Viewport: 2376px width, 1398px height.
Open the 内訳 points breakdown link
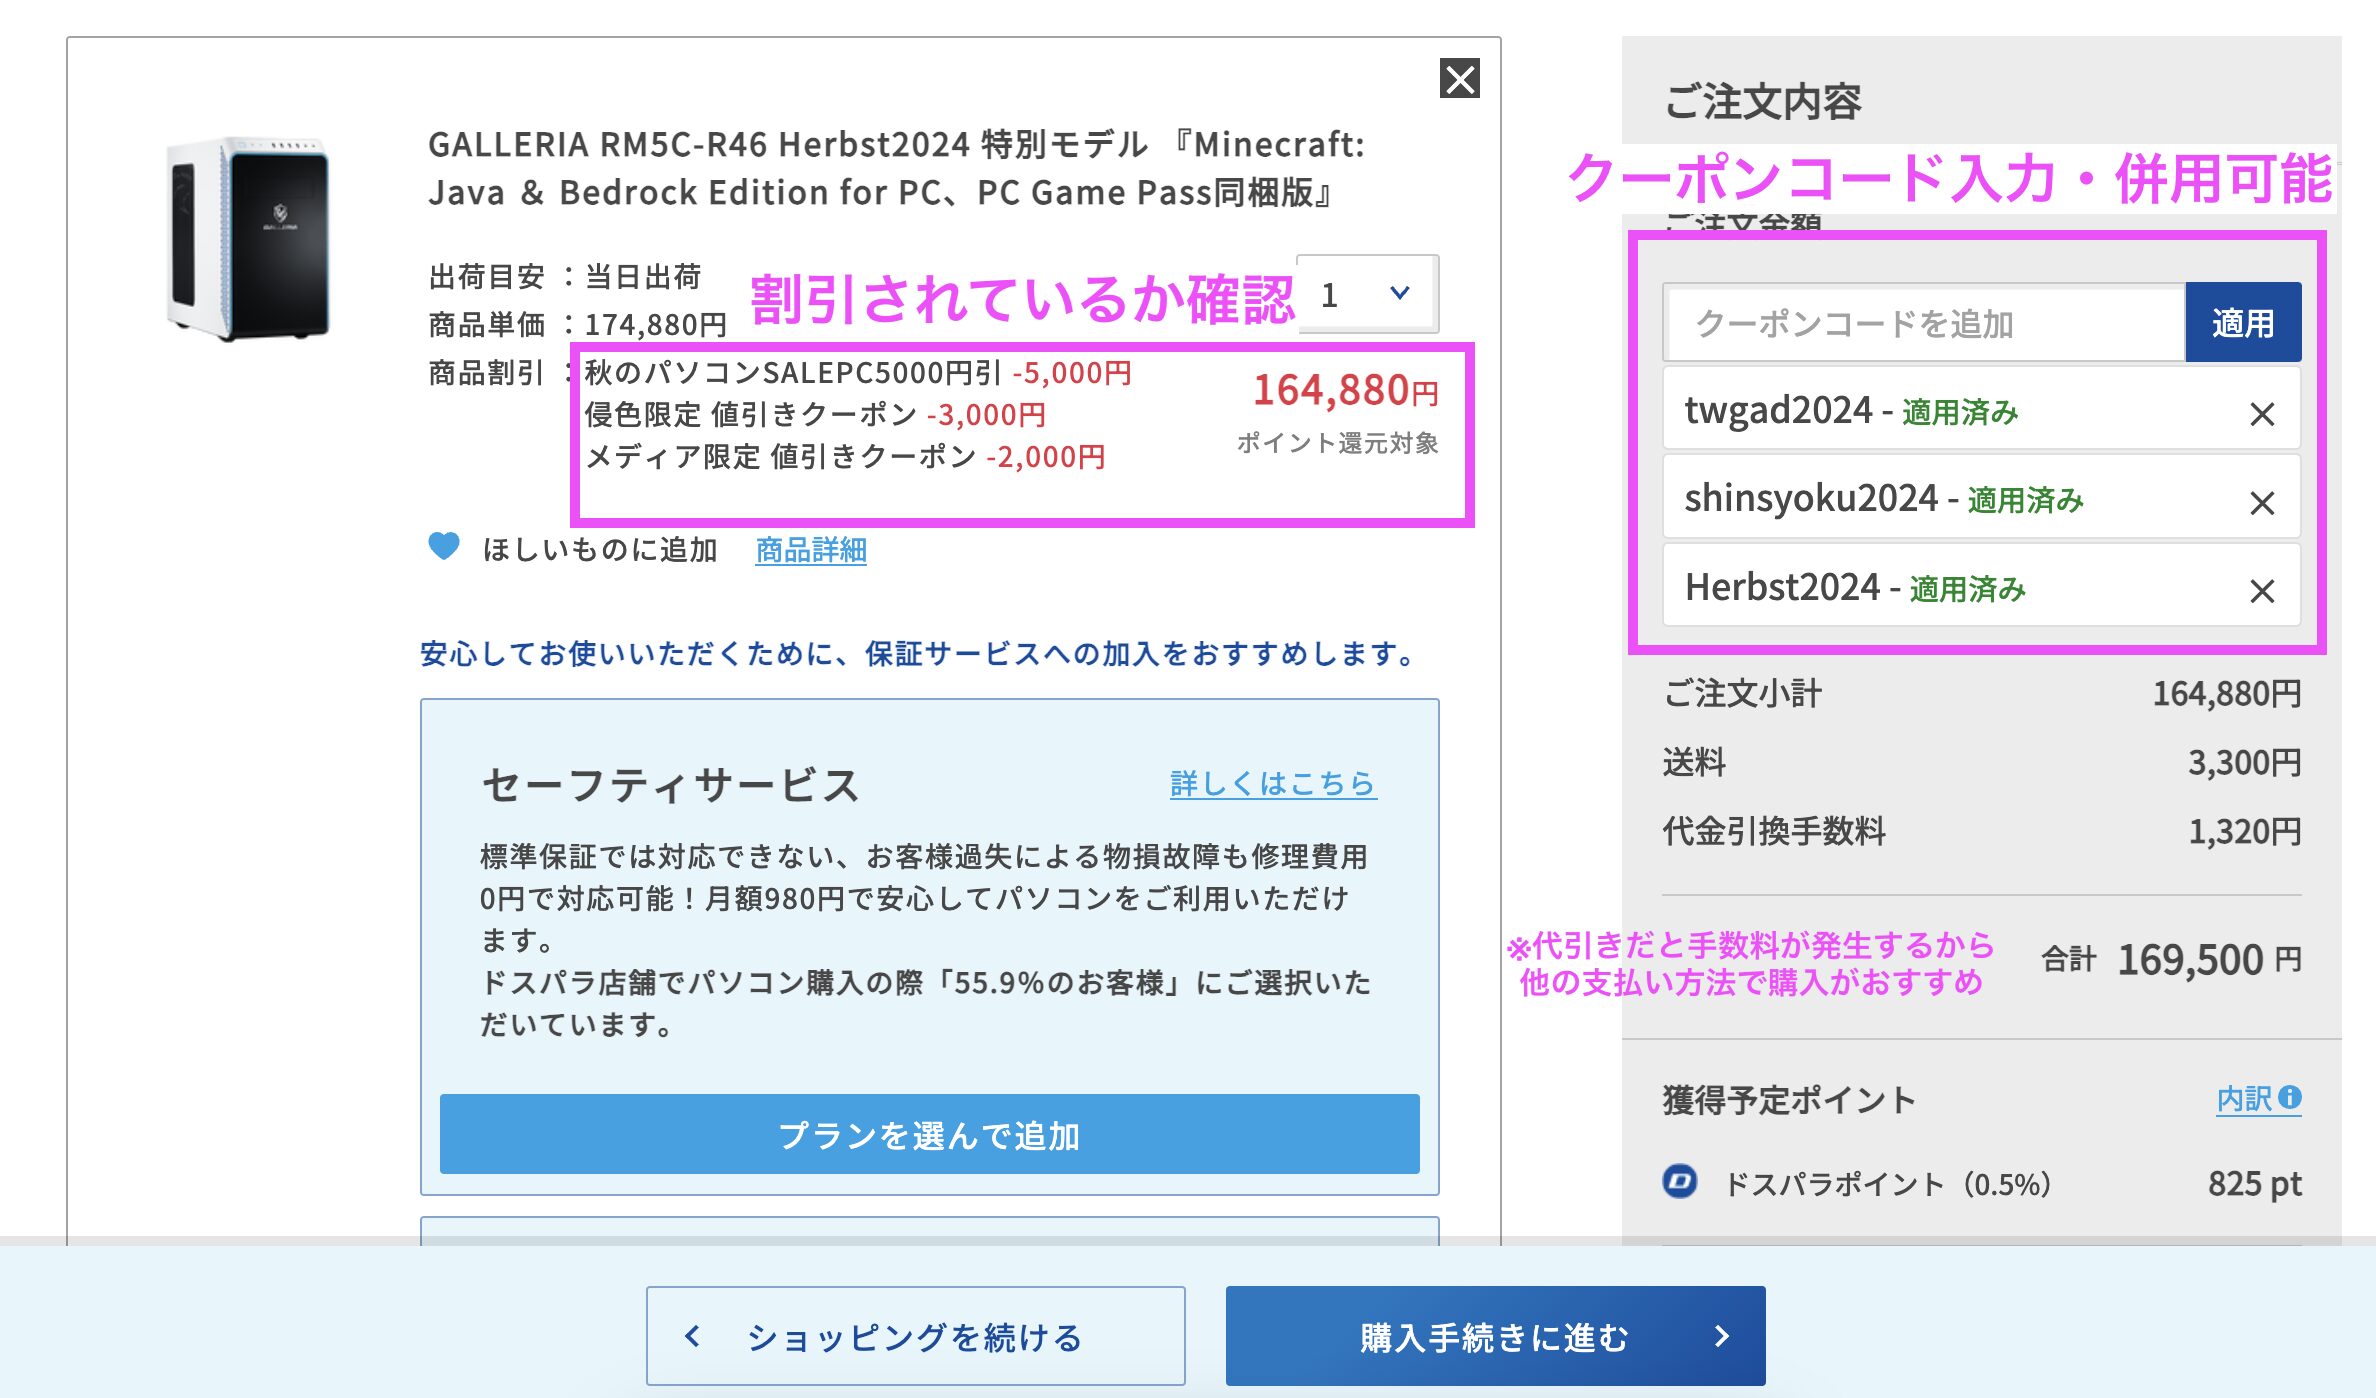point(2245,1098)
